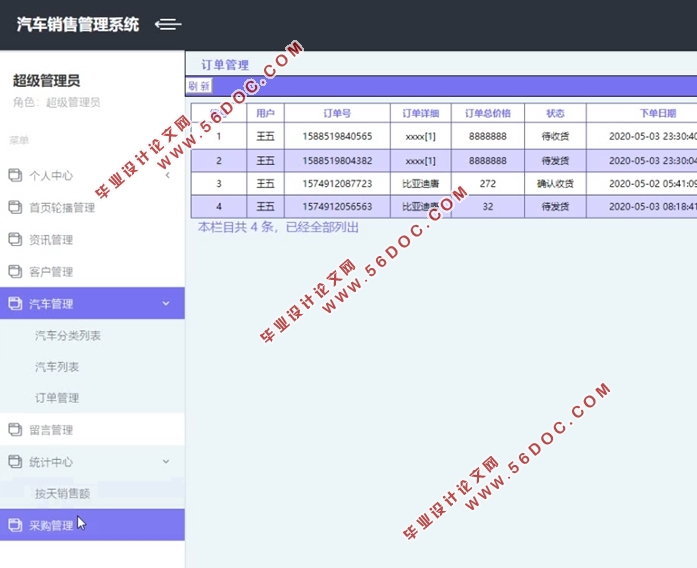Click the 留言管理 menu icon

15,430
